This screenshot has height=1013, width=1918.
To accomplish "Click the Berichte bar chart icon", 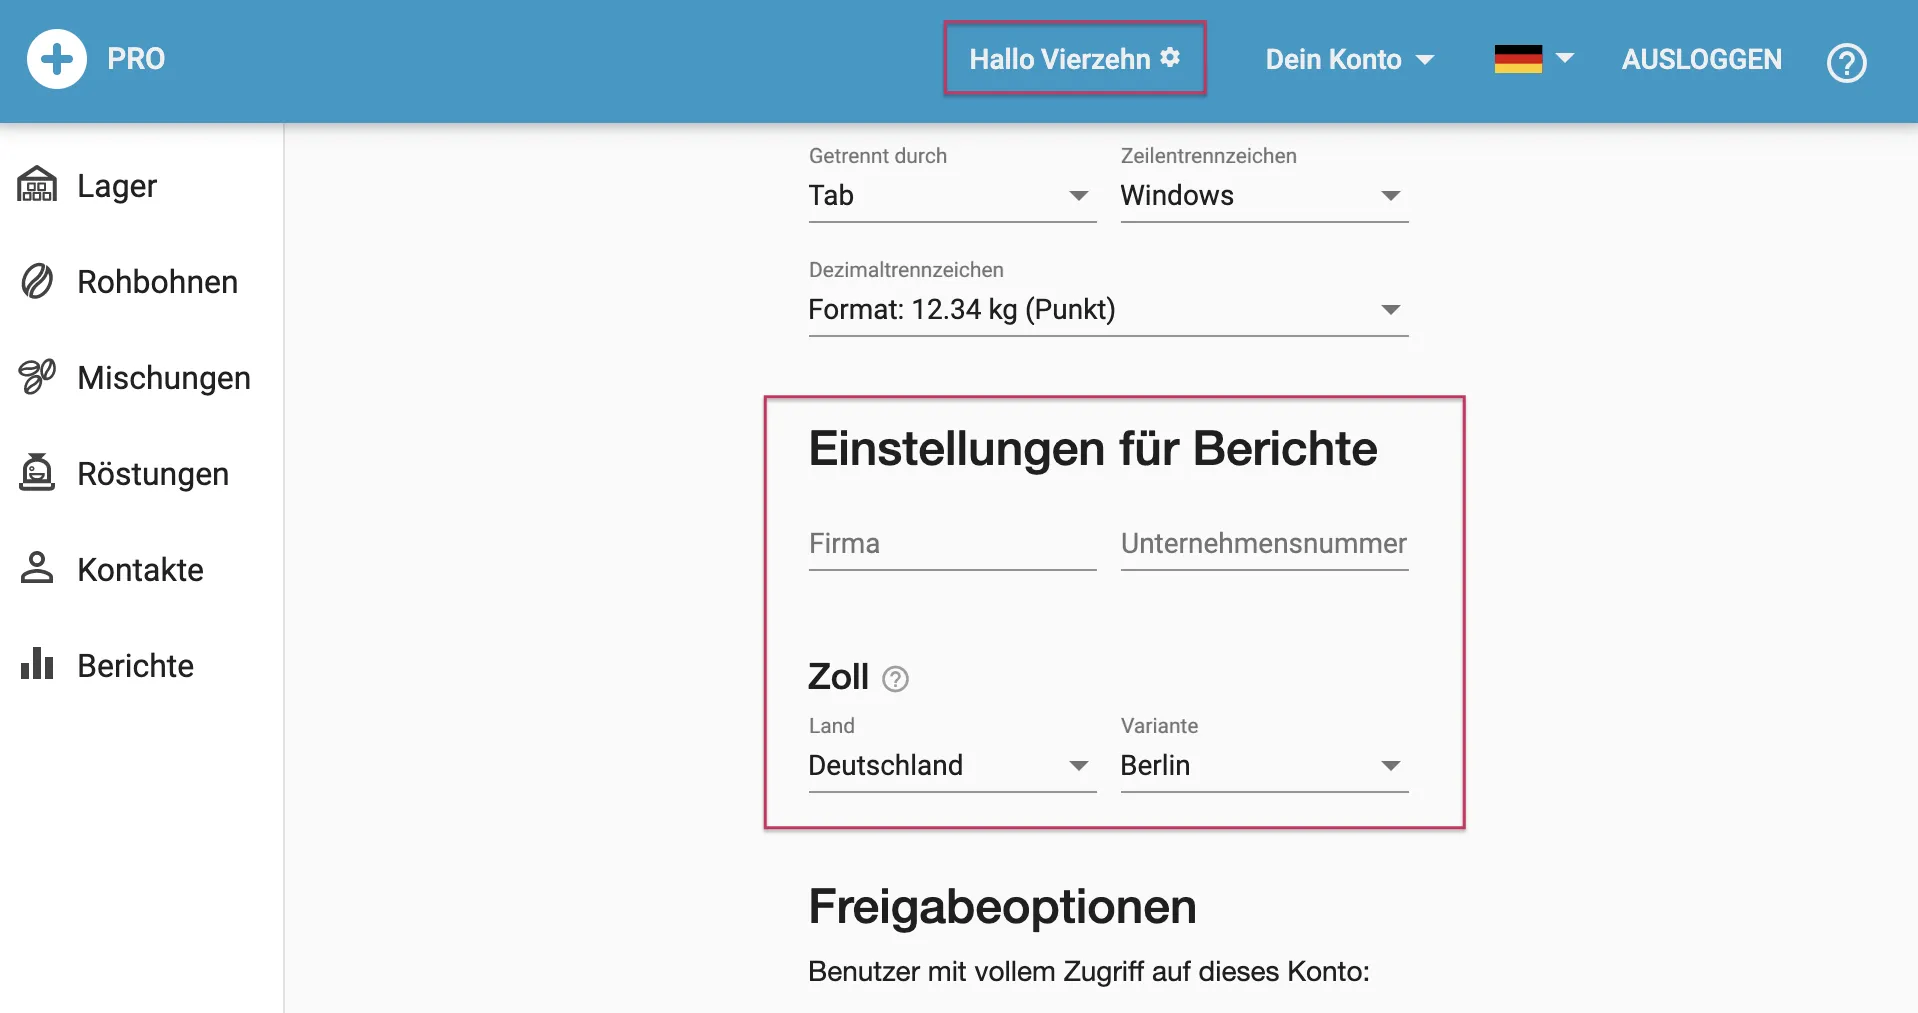I will pos(37,664).
